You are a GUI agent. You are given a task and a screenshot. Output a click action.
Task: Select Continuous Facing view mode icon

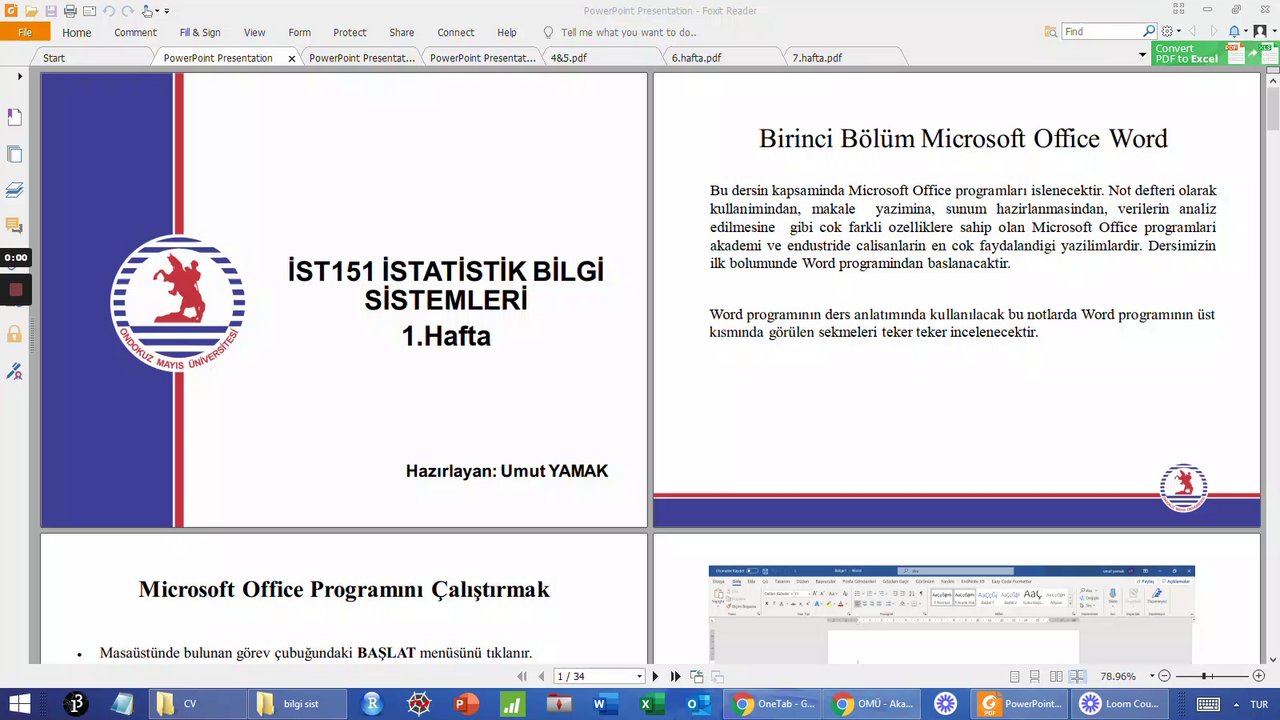[1077, 677]
